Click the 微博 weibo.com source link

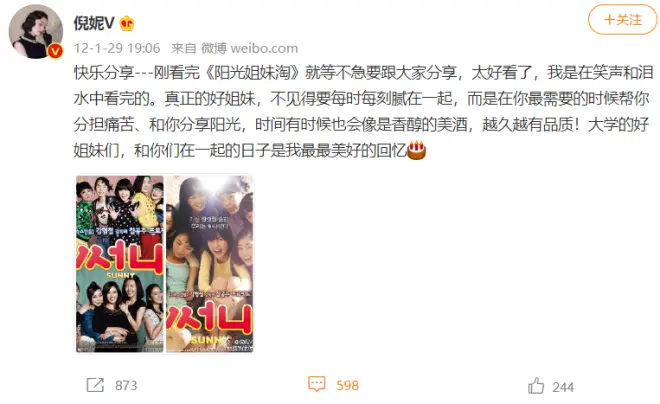[249, 48]
